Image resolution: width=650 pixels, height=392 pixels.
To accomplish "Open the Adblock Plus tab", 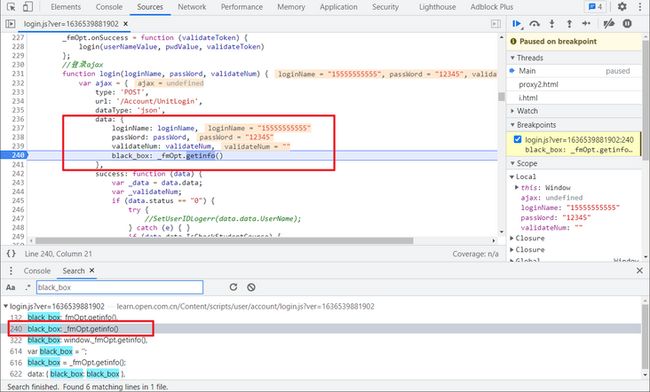I will (492, 7).
